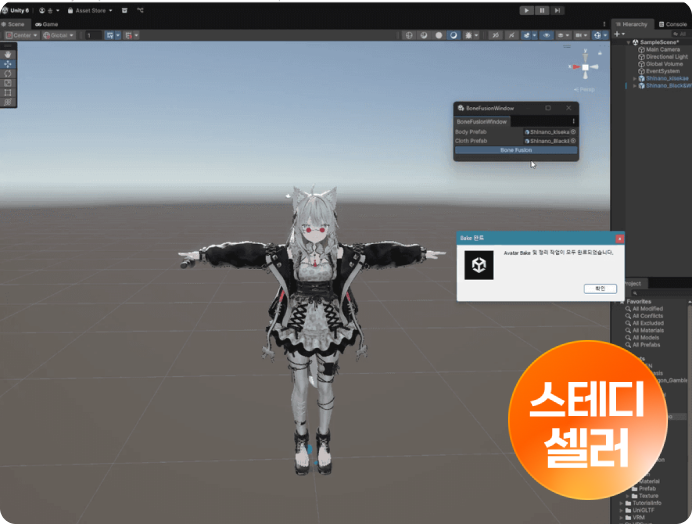The image size is (692, 524).
Task: Open the Global rotation dropdown
Action: click(x=57, y=35)
